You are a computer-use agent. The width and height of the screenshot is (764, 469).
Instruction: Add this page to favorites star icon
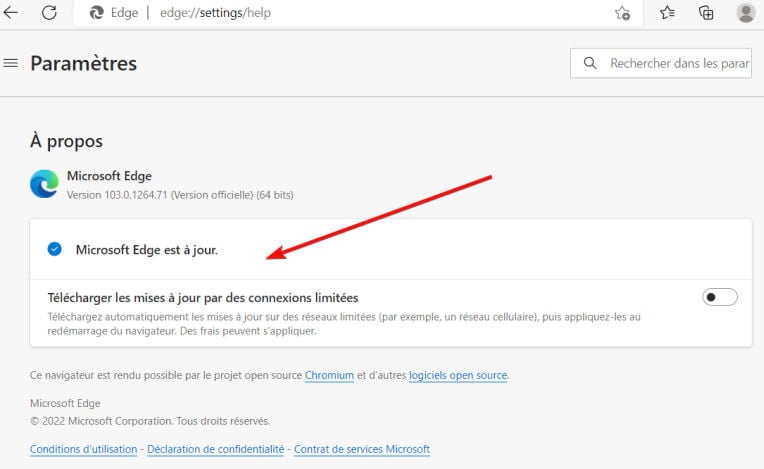coord(622,13)
